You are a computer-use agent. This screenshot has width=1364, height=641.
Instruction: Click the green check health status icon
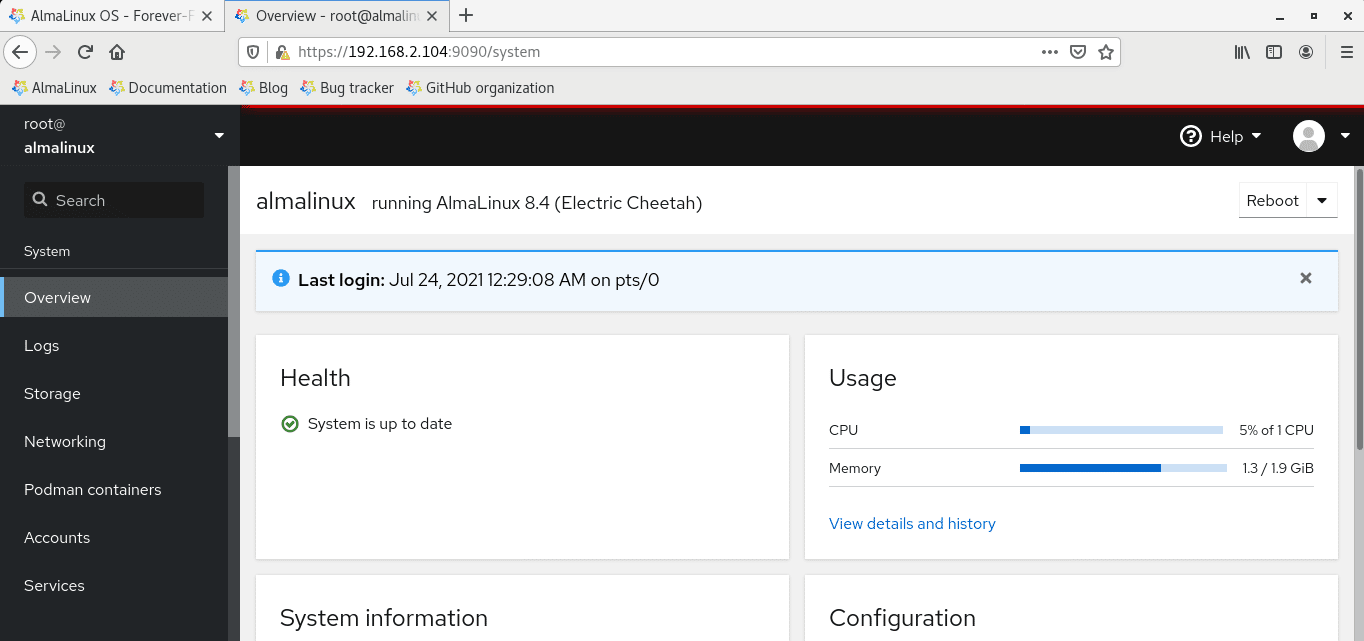pos(290,424)
